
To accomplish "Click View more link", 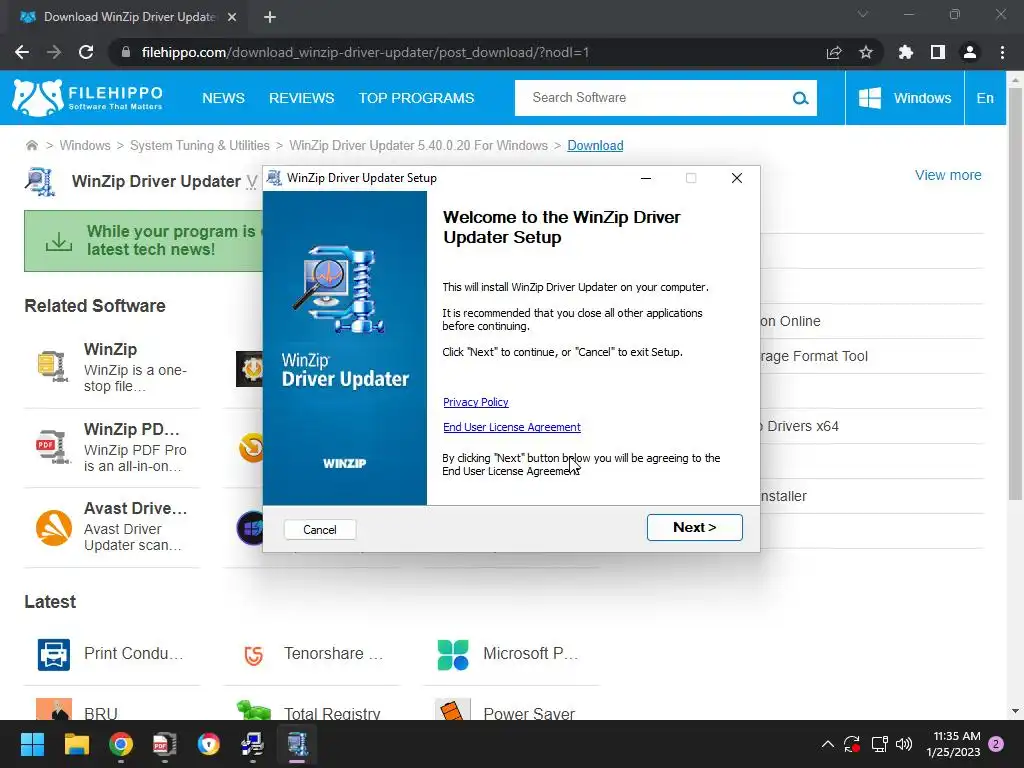I will click(948, 175).
